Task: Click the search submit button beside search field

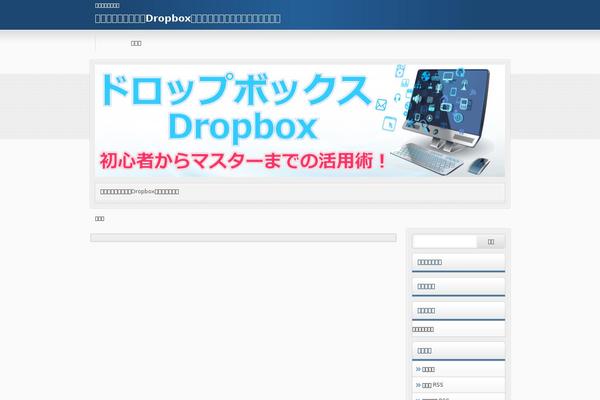Action: 491,242
